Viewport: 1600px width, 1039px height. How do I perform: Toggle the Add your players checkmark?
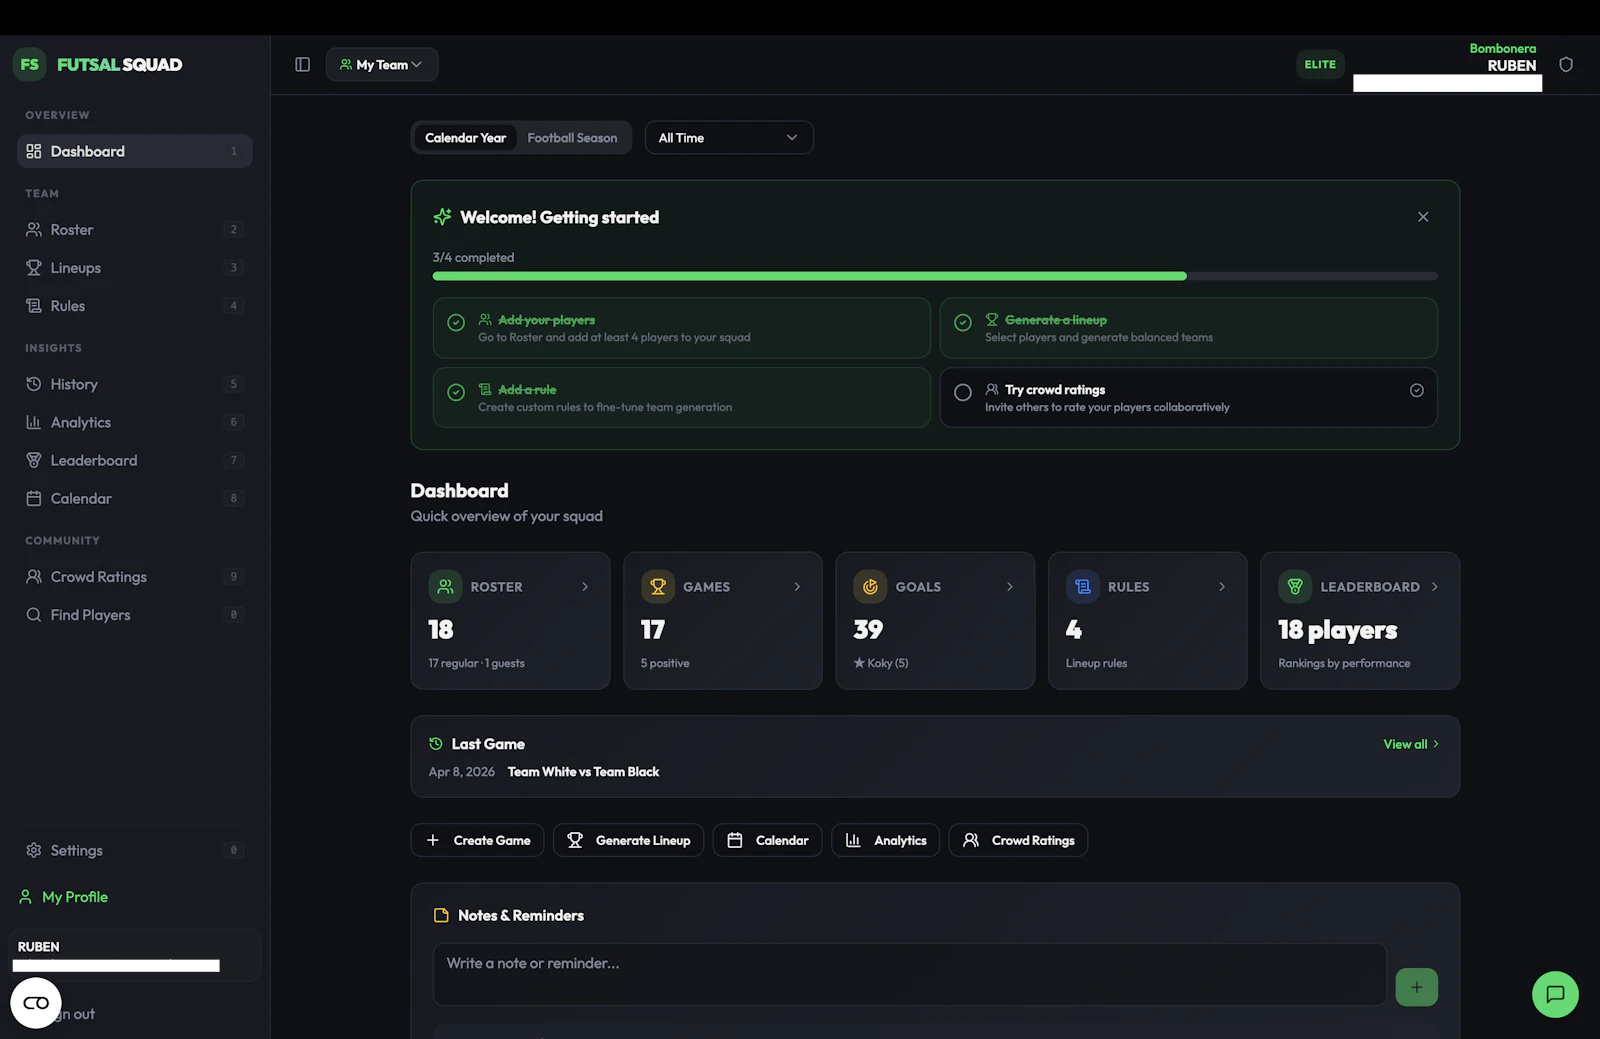[456, 323]
